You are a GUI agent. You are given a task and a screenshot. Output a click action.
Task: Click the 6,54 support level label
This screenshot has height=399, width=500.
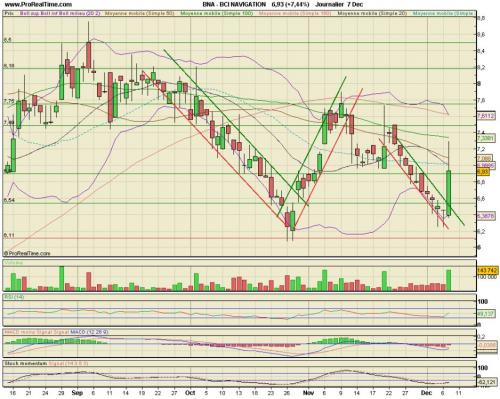click(9, 200)
